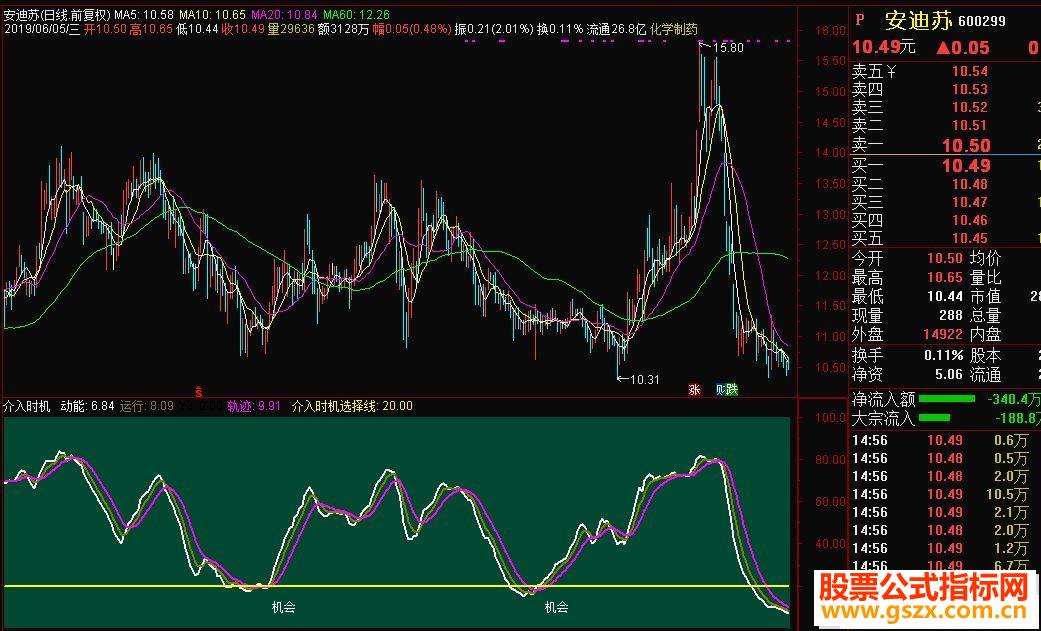This screenshot has height=631, width=1041.
Task: Click the 10.31 low price marker
Action: click(645, 379)
